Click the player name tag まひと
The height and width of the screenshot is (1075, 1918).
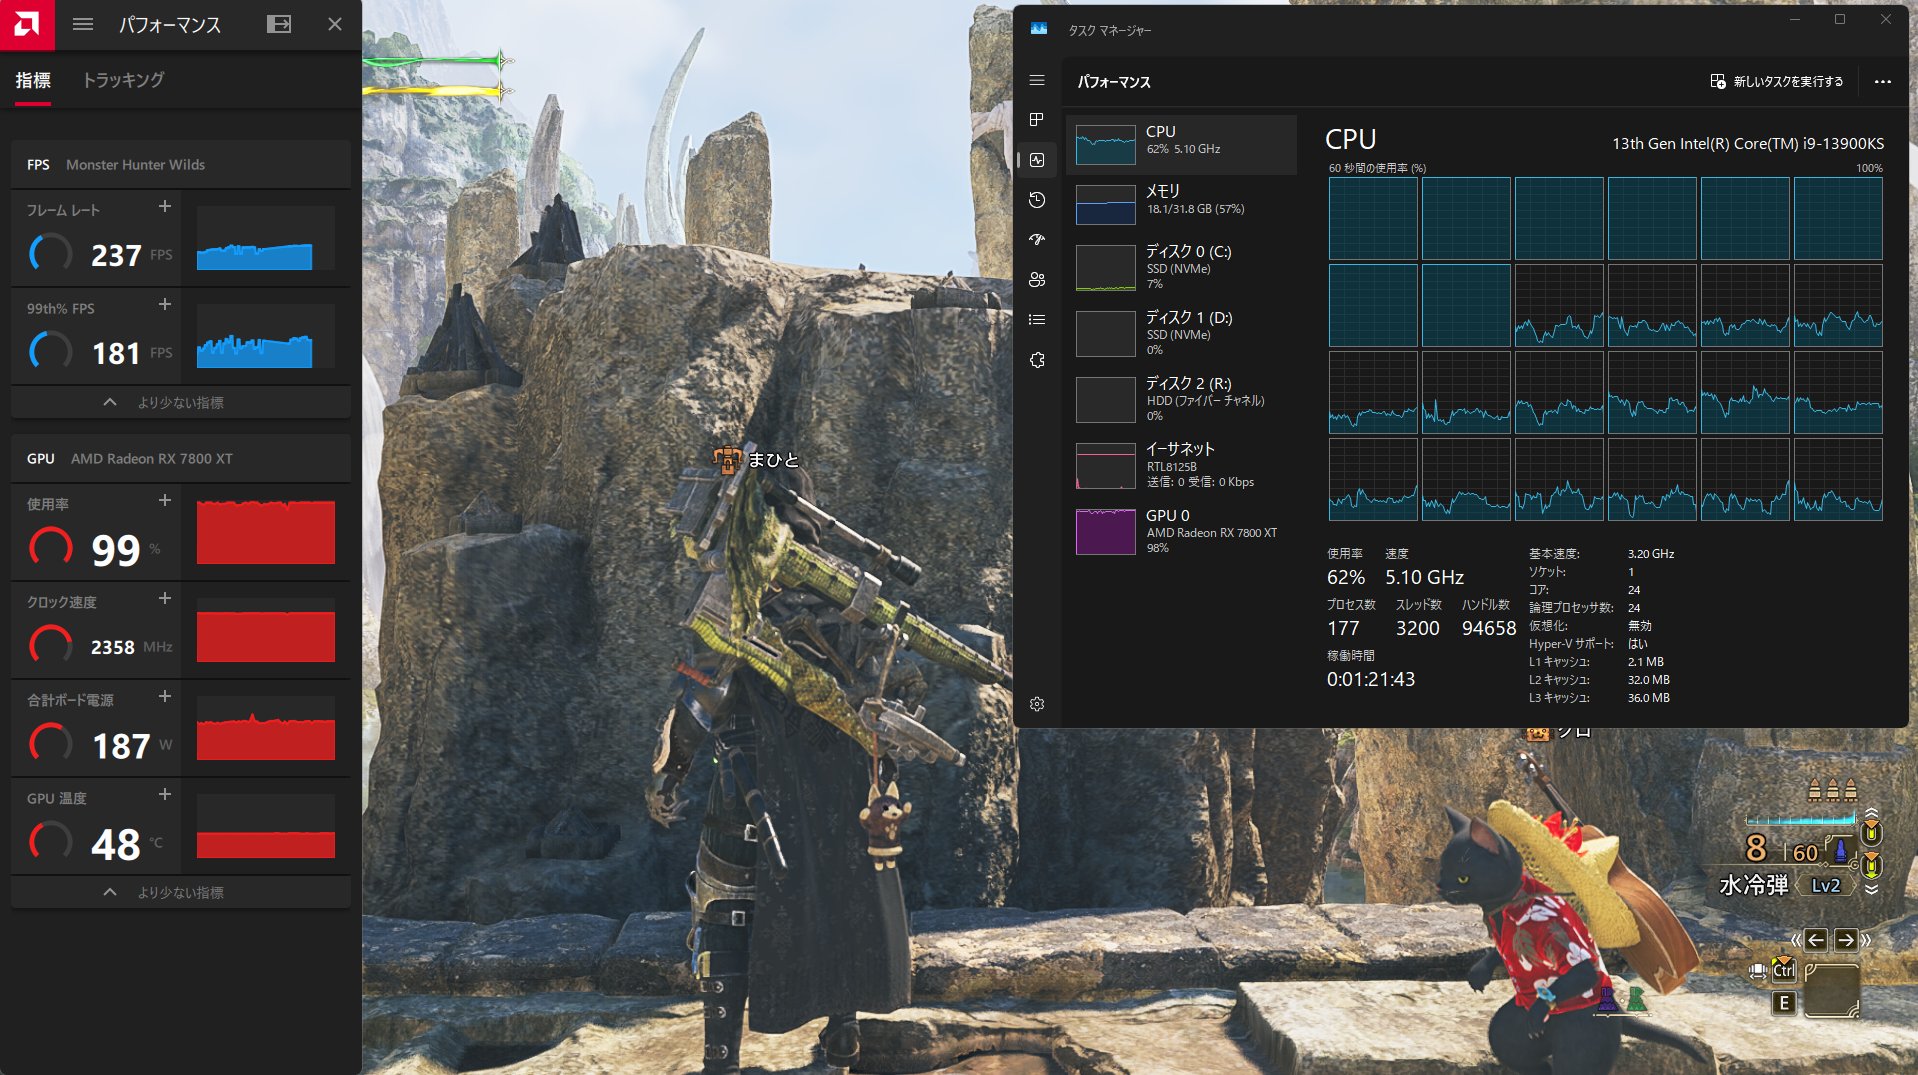pyautogui.click(x=773, y=459)
